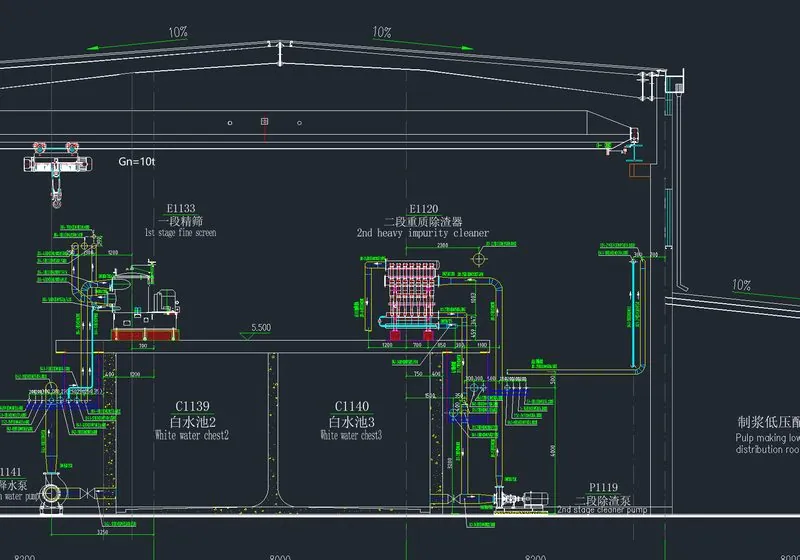Select '2nd heavy impurity cleaner' text
Viewport: 800px width, 560px height.
coord(422,233)
